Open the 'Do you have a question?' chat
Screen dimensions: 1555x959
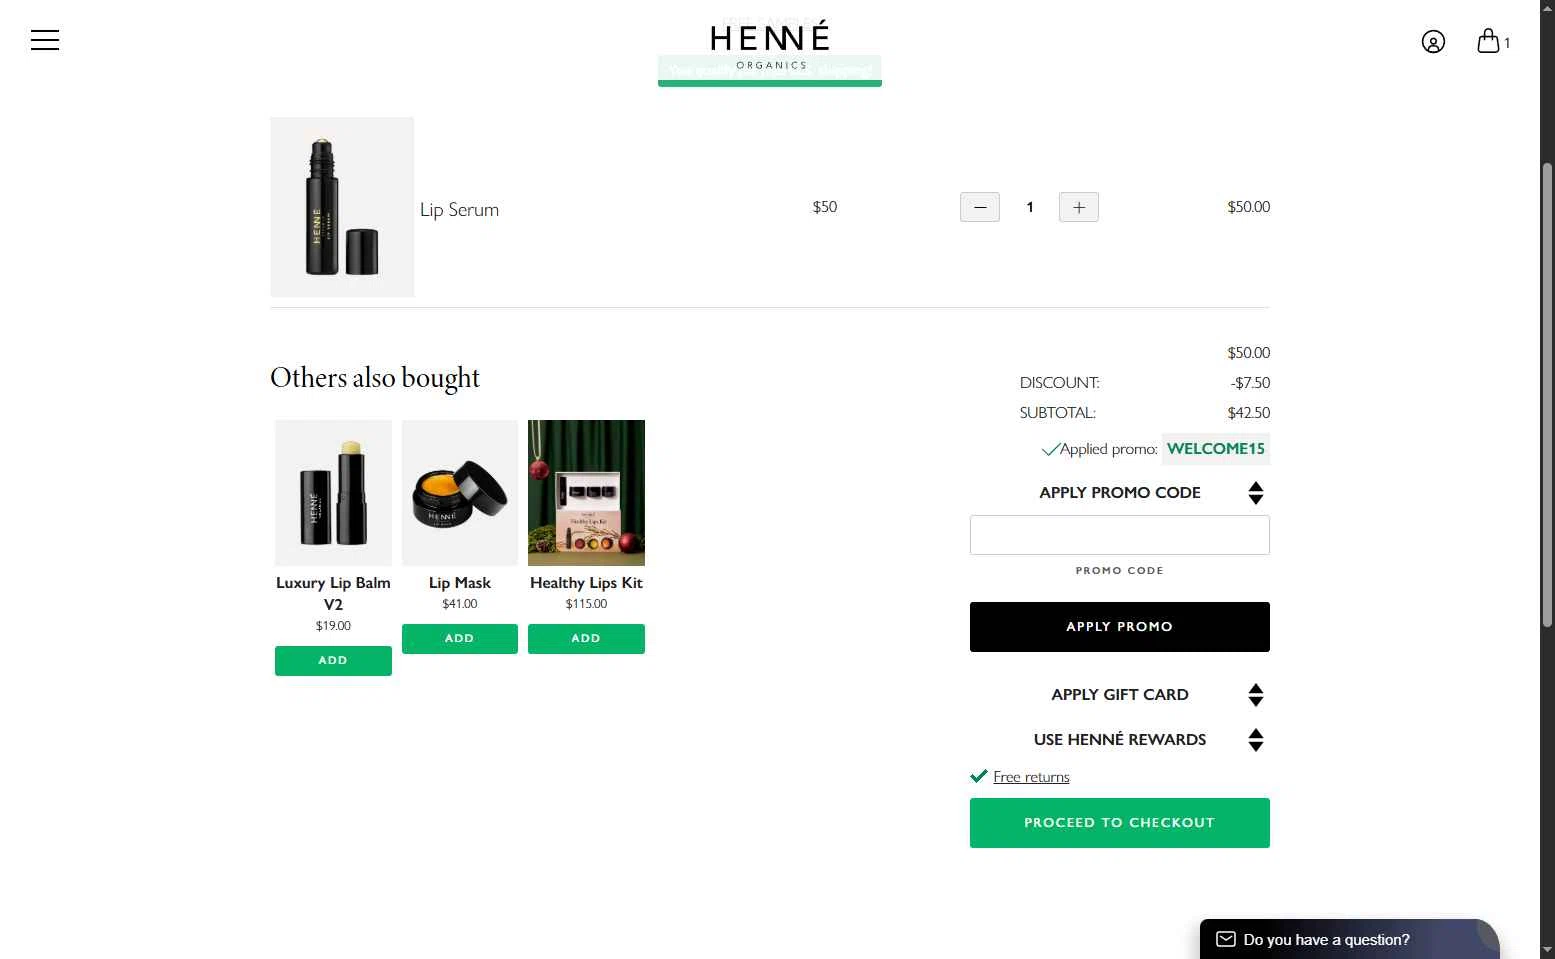(1349, 940)
